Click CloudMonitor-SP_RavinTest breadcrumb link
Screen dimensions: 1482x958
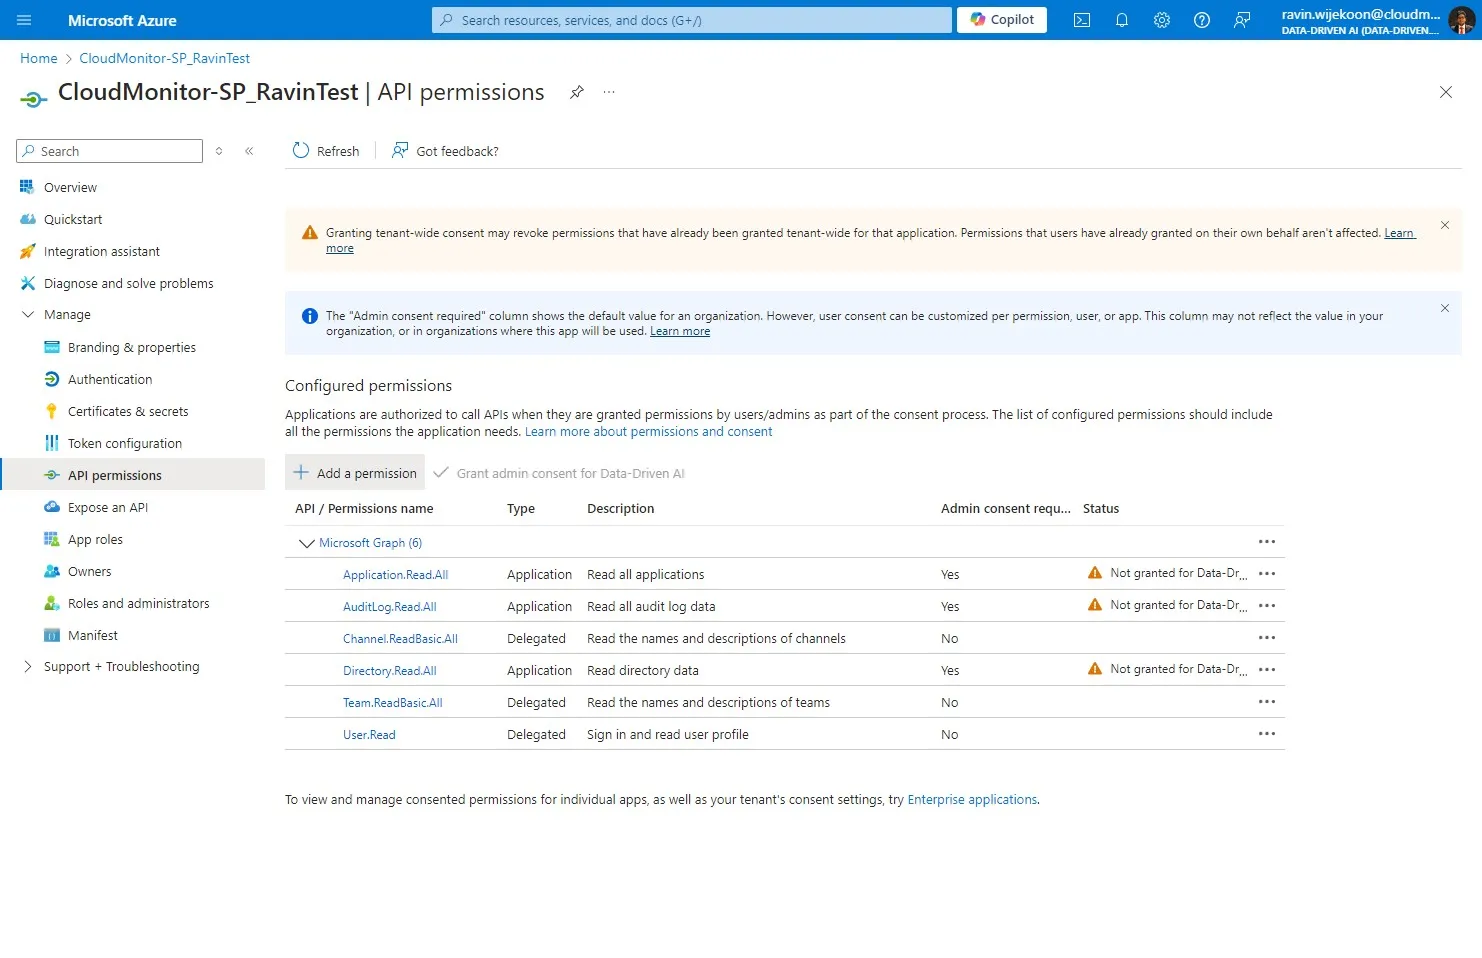click(x=165, y=58)
